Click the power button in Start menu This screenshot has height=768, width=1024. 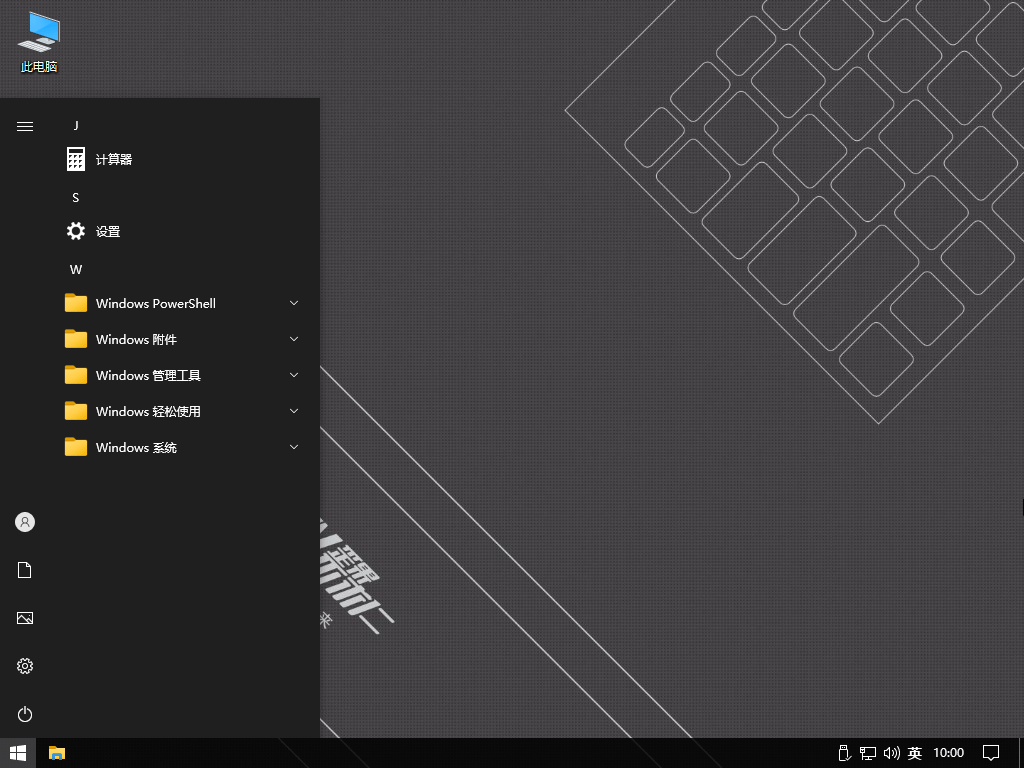coord(24,714)
